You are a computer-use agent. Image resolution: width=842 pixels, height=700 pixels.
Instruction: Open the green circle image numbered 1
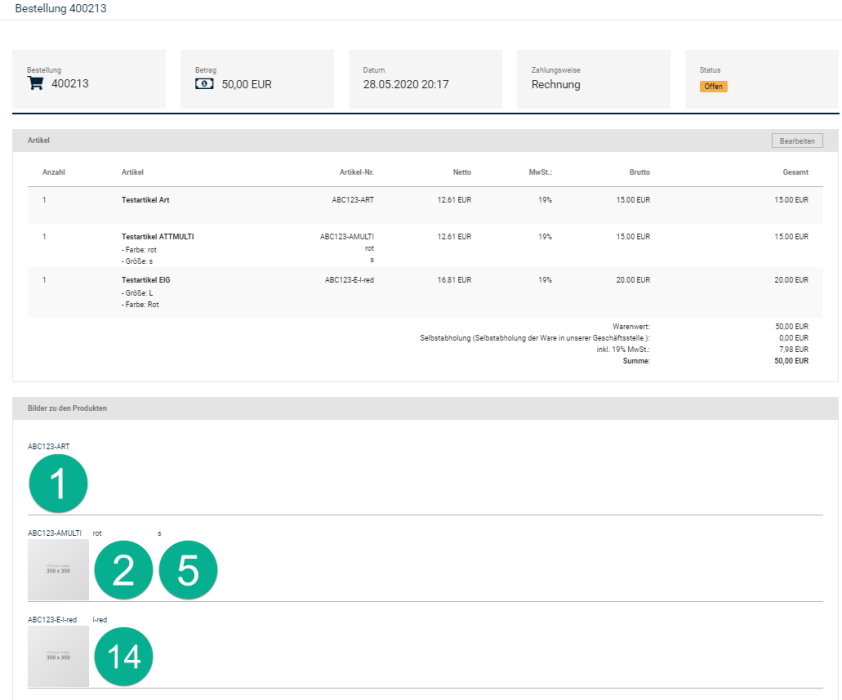58,483
